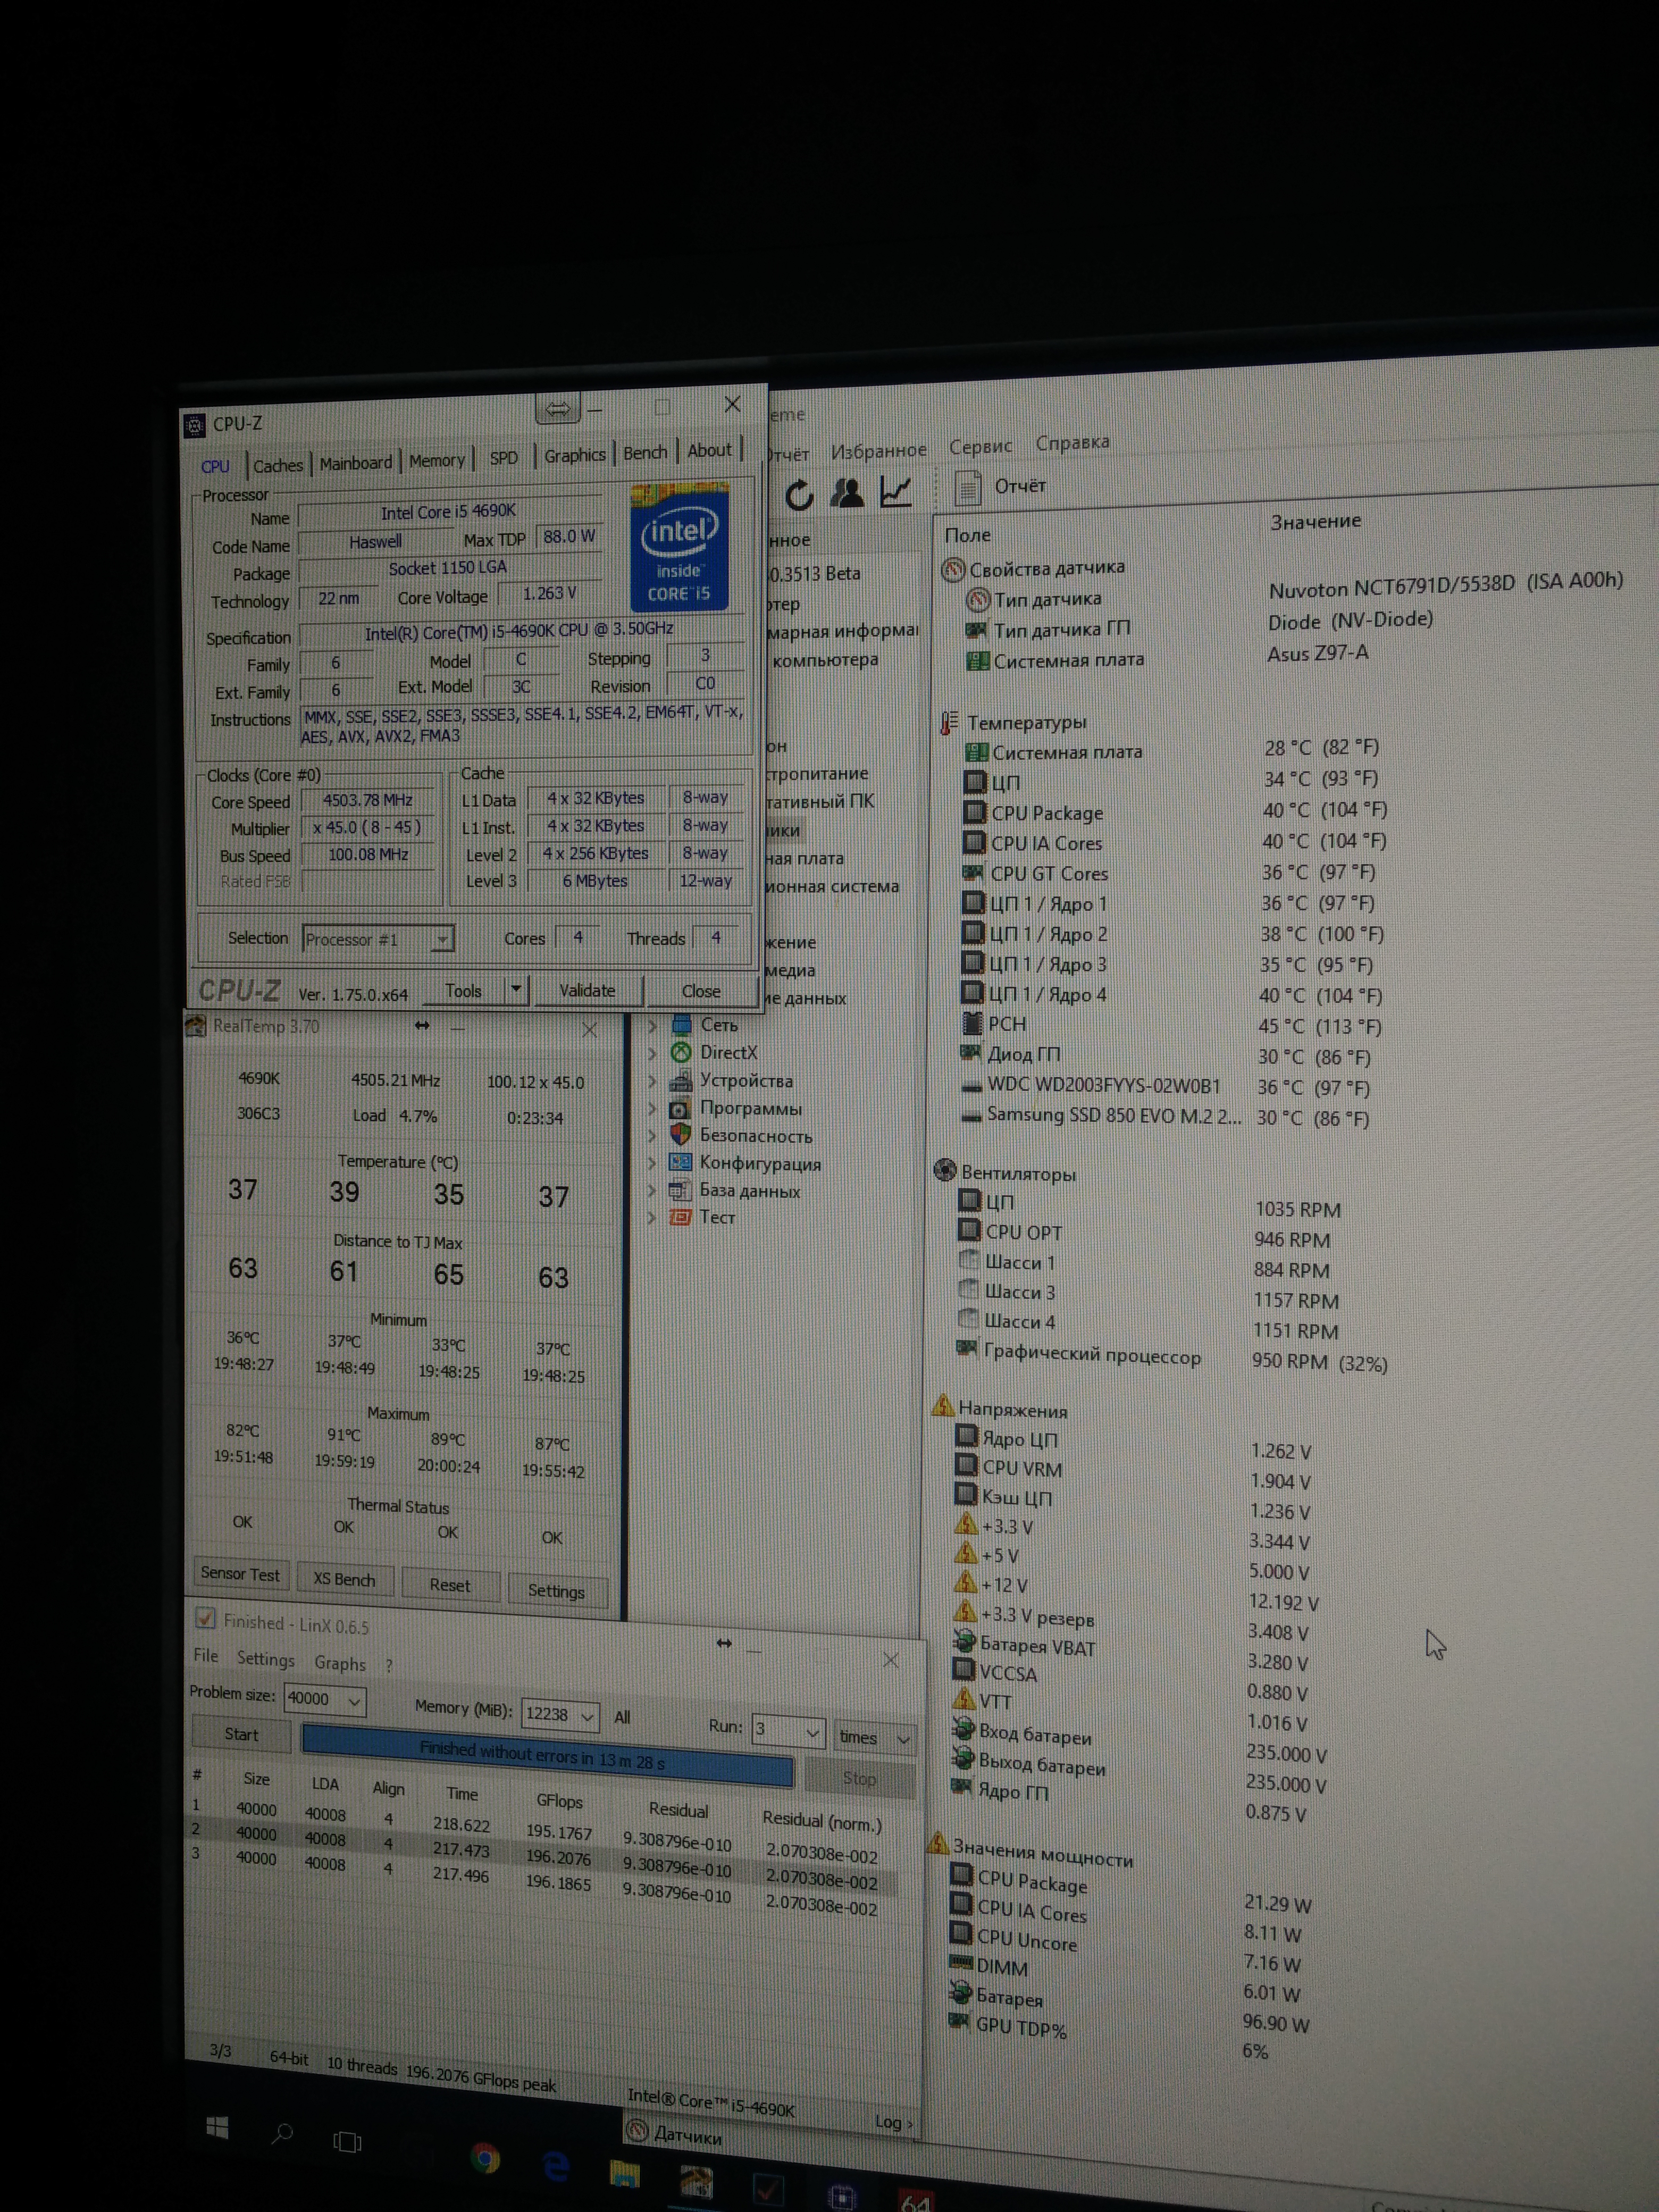Click the Отчёт report document icon

coord(967,488)
